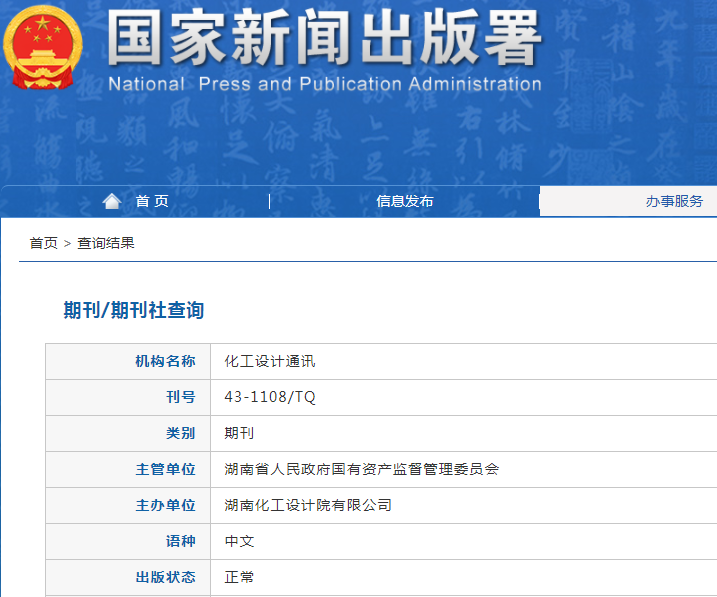Click the 出版状态 value 正常

pyautogui.click(x=239, y=577)
